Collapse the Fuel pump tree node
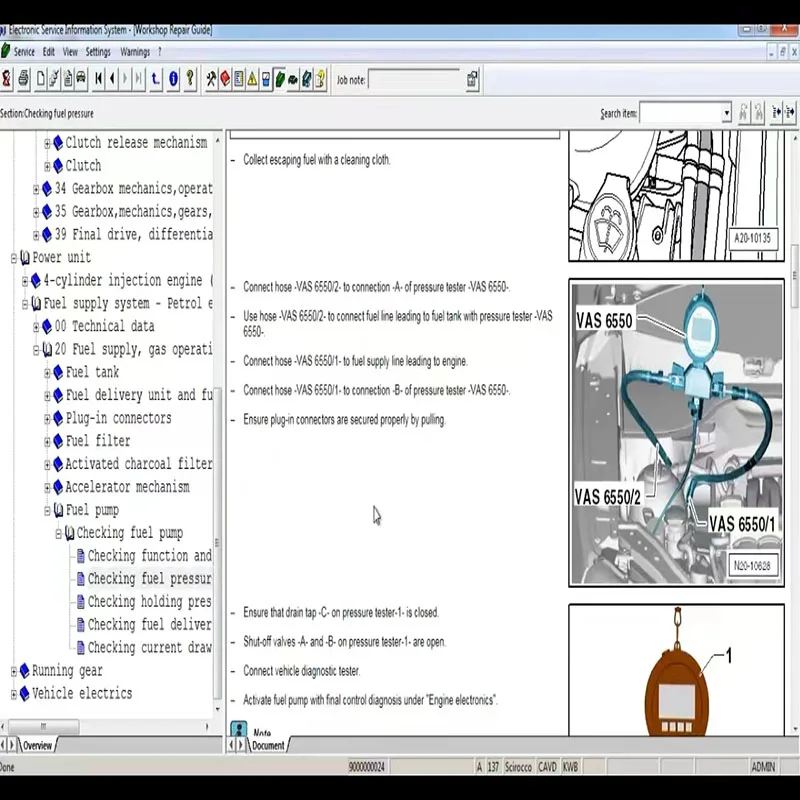This screenshot has height=800, width=800. (x=47, y=510)
